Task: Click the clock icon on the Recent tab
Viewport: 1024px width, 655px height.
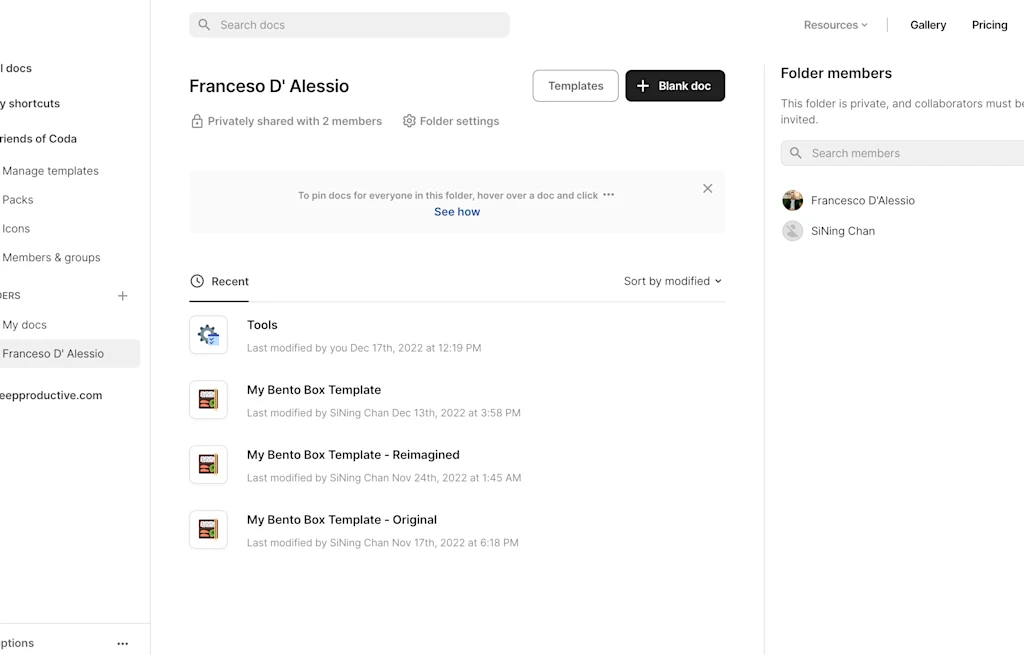Action: click(x=197, y=281)
